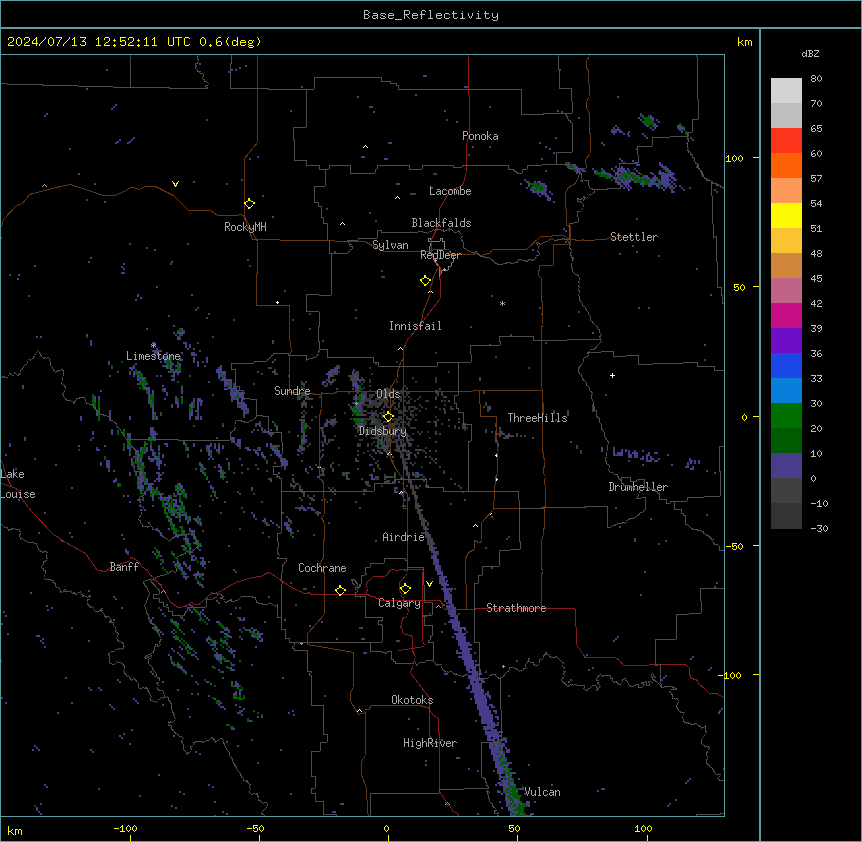The height and width of the screenshot is (842, 862).
Task: Select the bright yellow swatch in dBZ legend
Action: [786, 215]
